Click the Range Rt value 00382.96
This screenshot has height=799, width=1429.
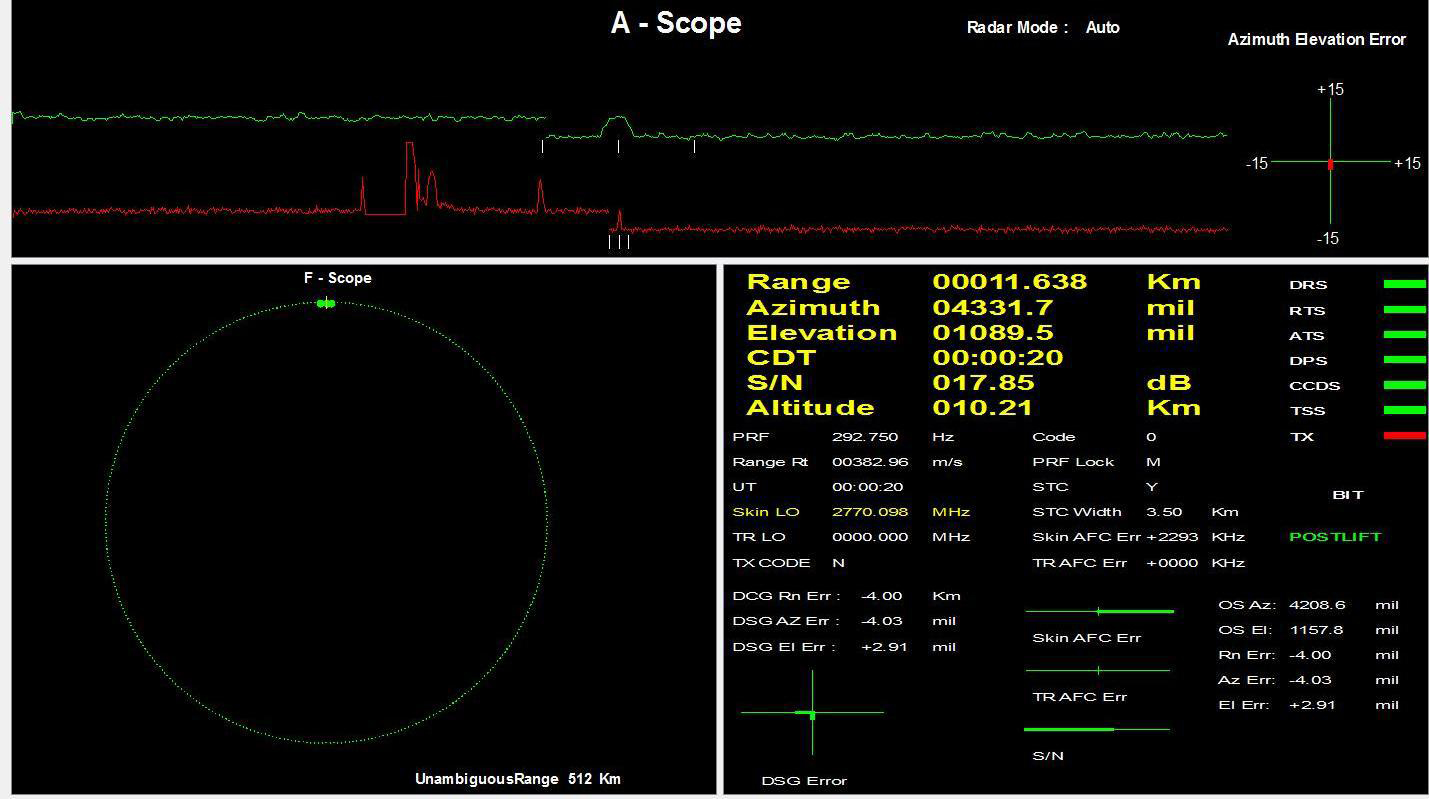click(870, 462)
